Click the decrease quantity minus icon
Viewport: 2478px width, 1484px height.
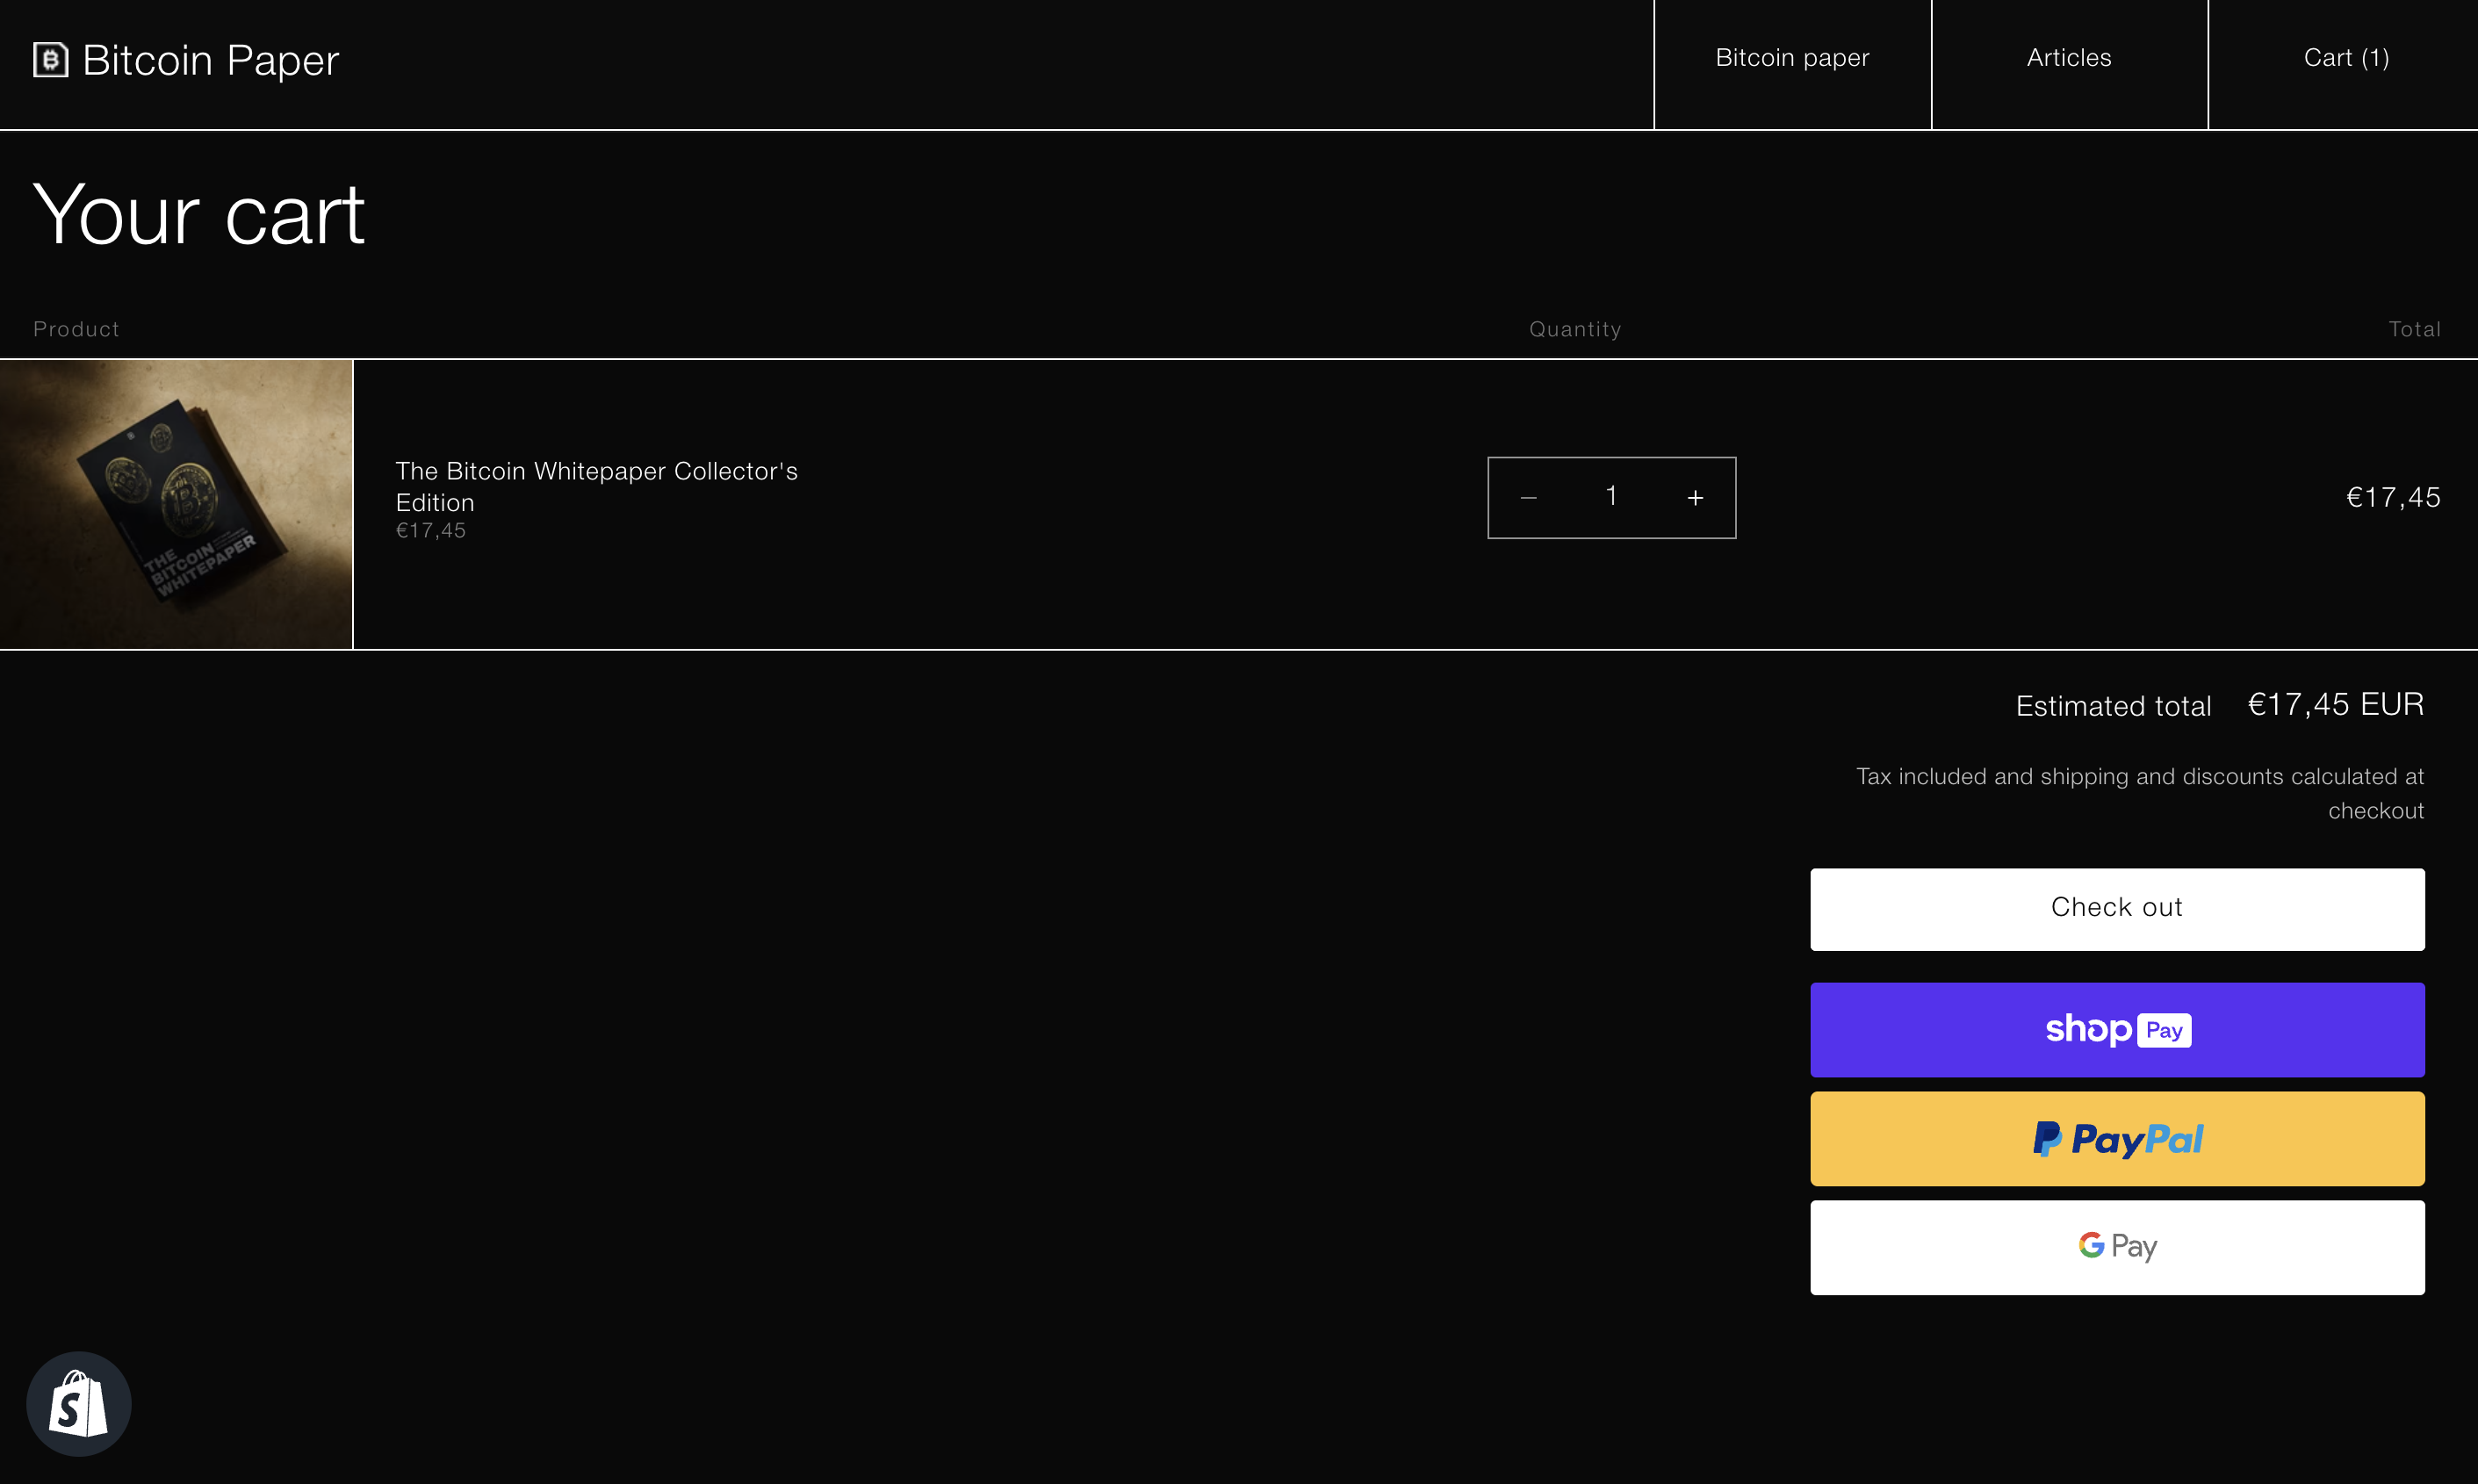click(1528, 498)
